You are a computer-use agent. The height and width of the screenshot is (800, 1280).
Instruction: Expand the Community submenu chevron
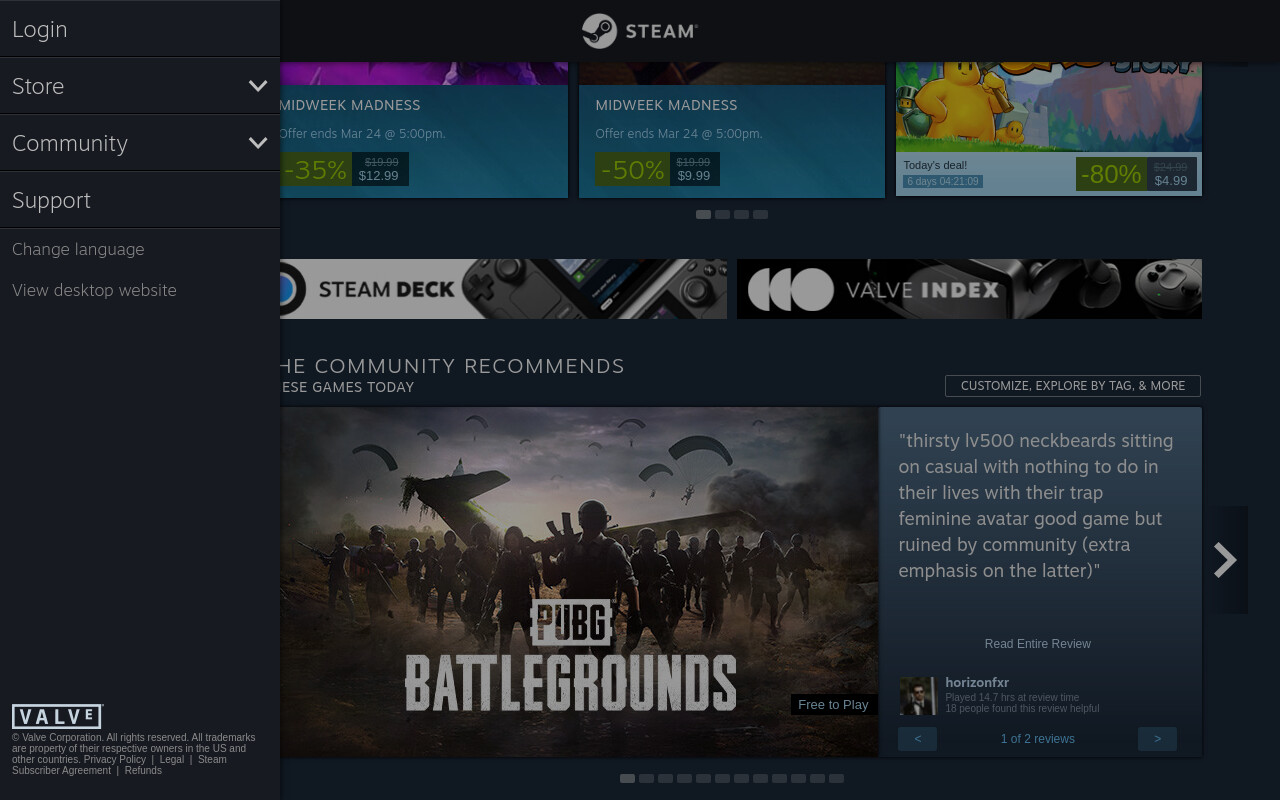click(258, 143)
